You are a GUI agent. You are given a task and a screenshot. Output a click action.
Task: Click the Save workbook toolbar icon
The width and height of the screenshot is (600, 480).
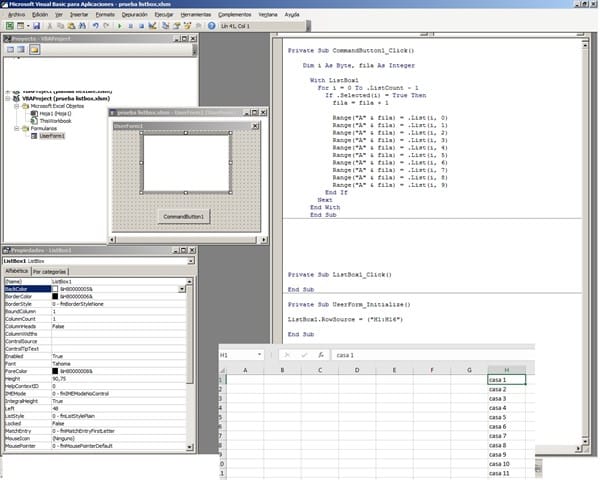tap(37, 27)
